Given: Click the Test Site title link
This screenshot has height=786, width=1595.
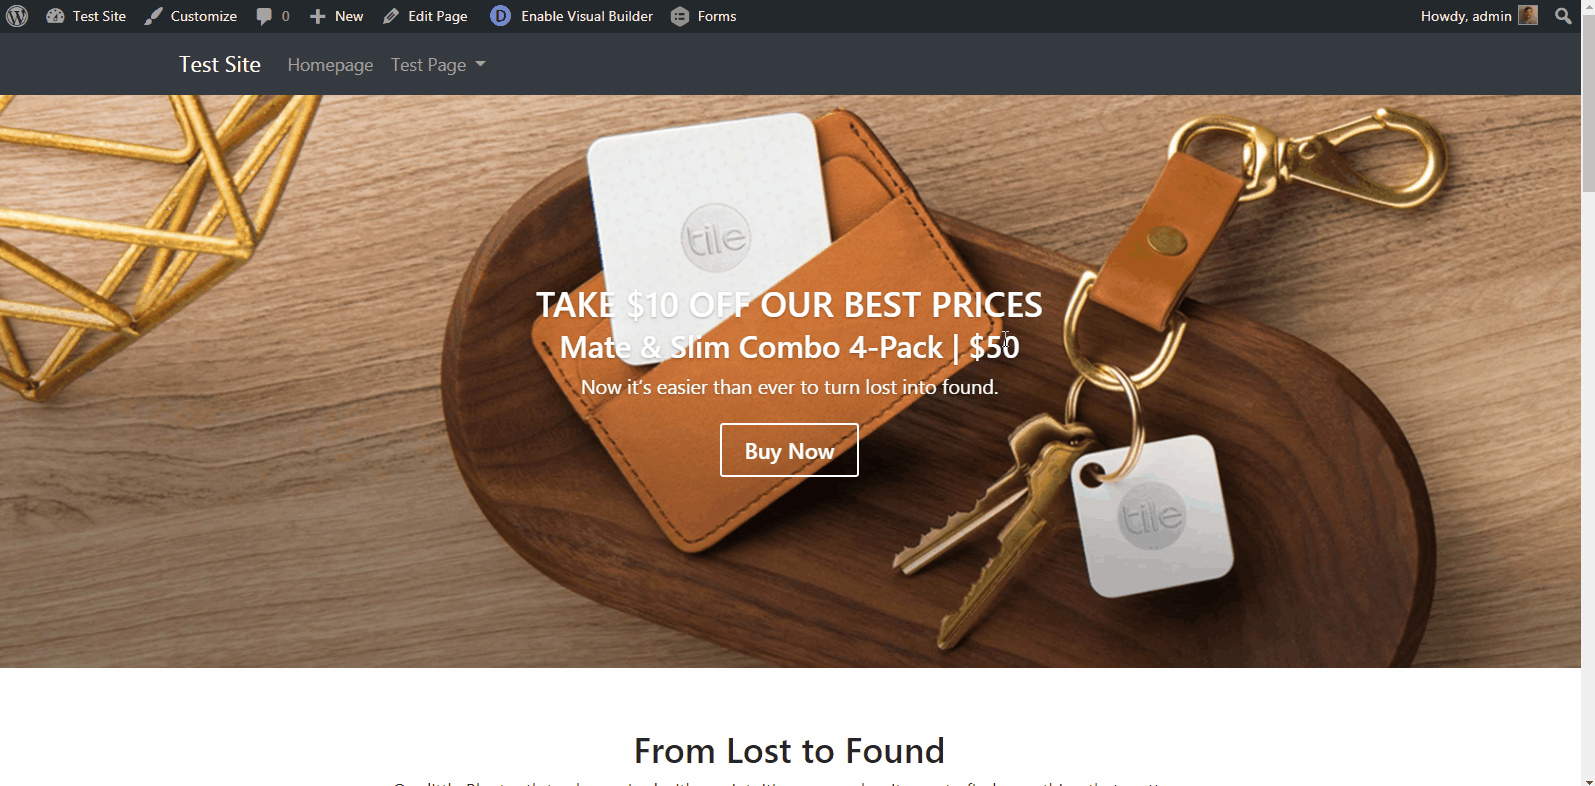Looking at the screenshot, I should 220,64.
